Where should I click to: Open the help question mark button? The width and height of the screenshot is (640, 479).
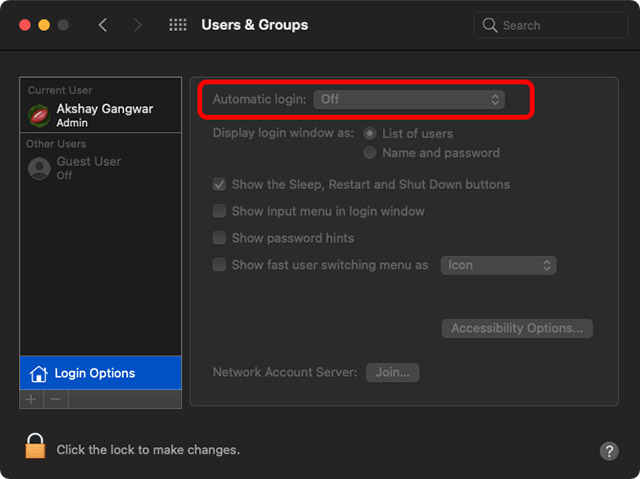(x=609, y=451)
